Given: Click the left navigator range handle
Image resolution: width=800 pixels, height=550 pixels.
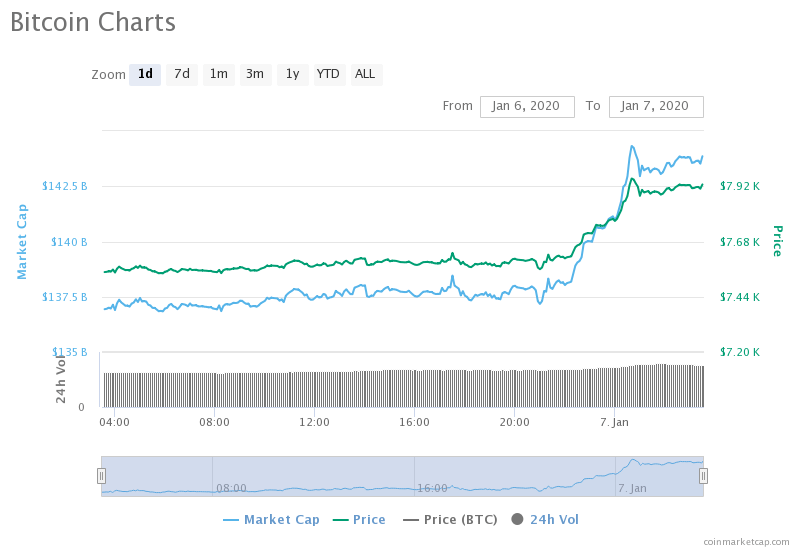Looking at the screenshot, I should click(x=102, y=476).
